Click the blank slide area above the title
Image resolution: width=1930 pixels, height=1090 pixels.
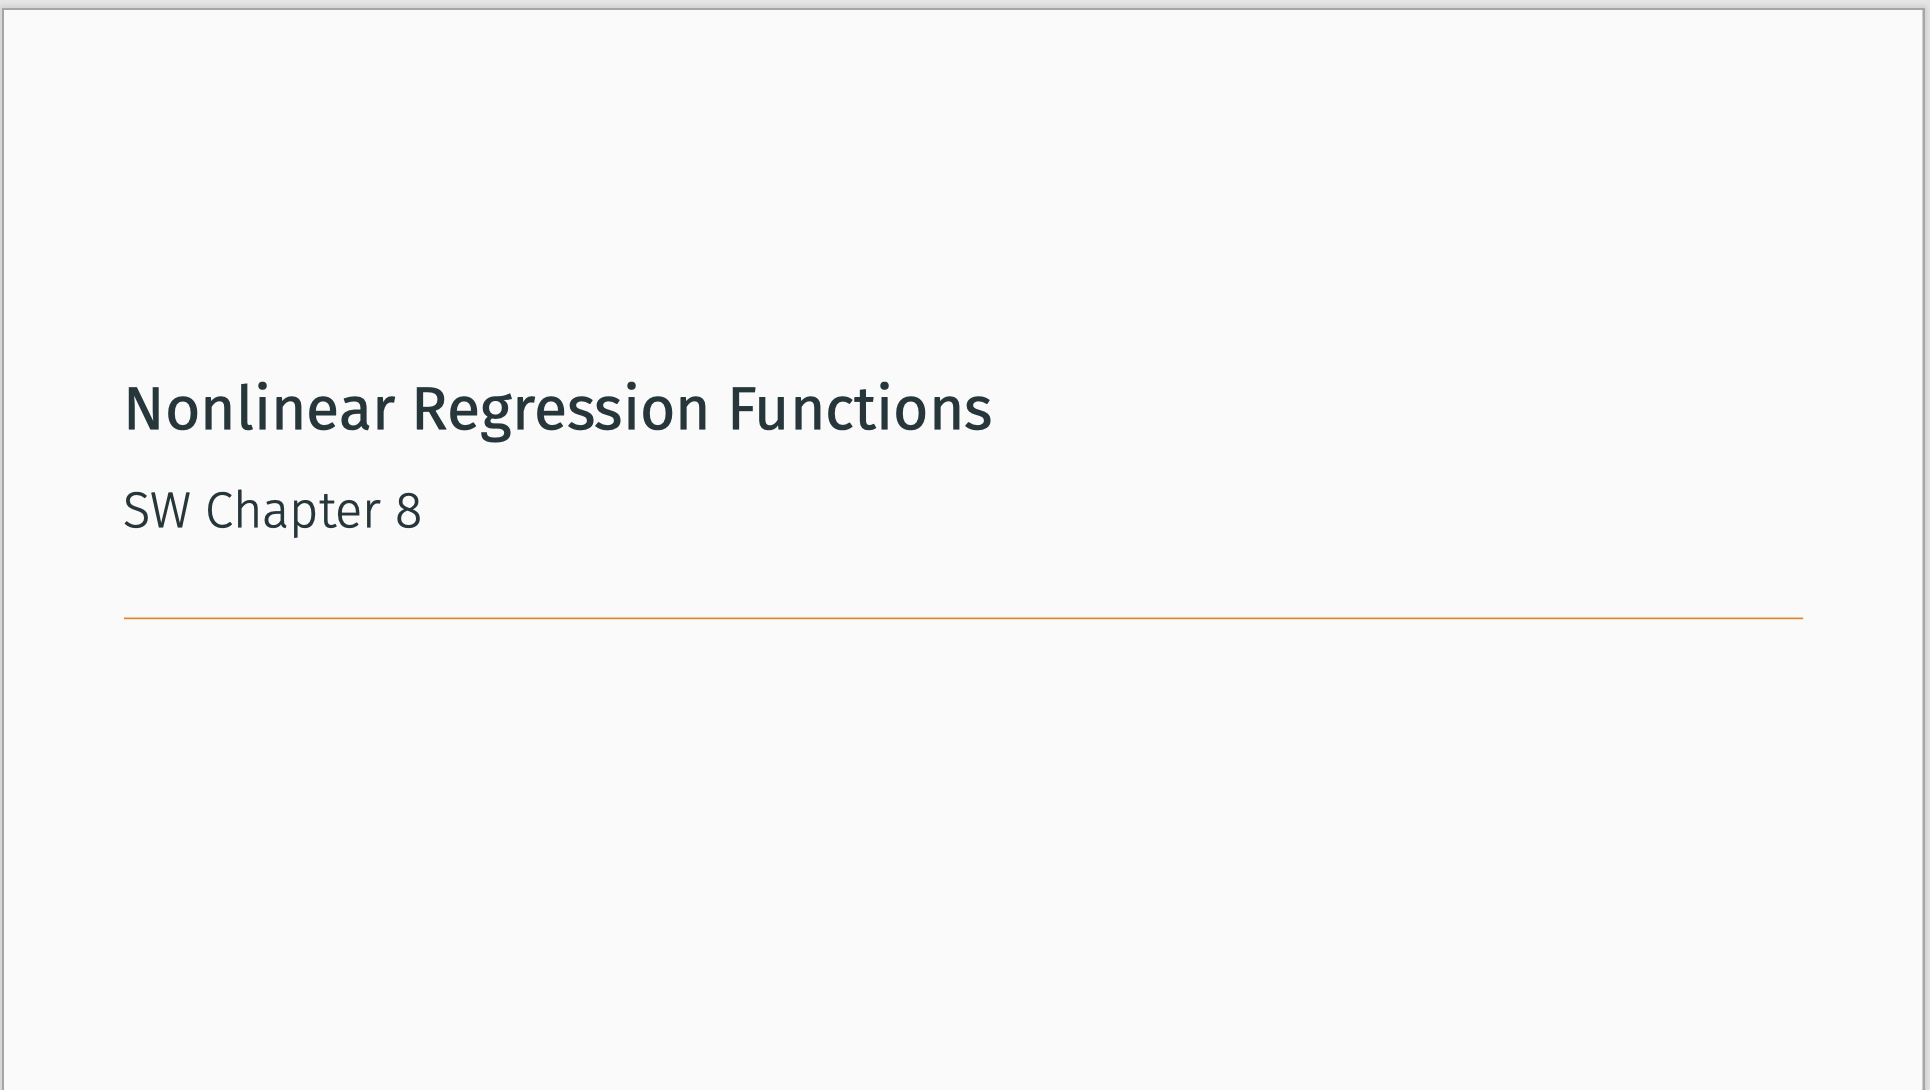pyautogui.click(x=963, y=190)
